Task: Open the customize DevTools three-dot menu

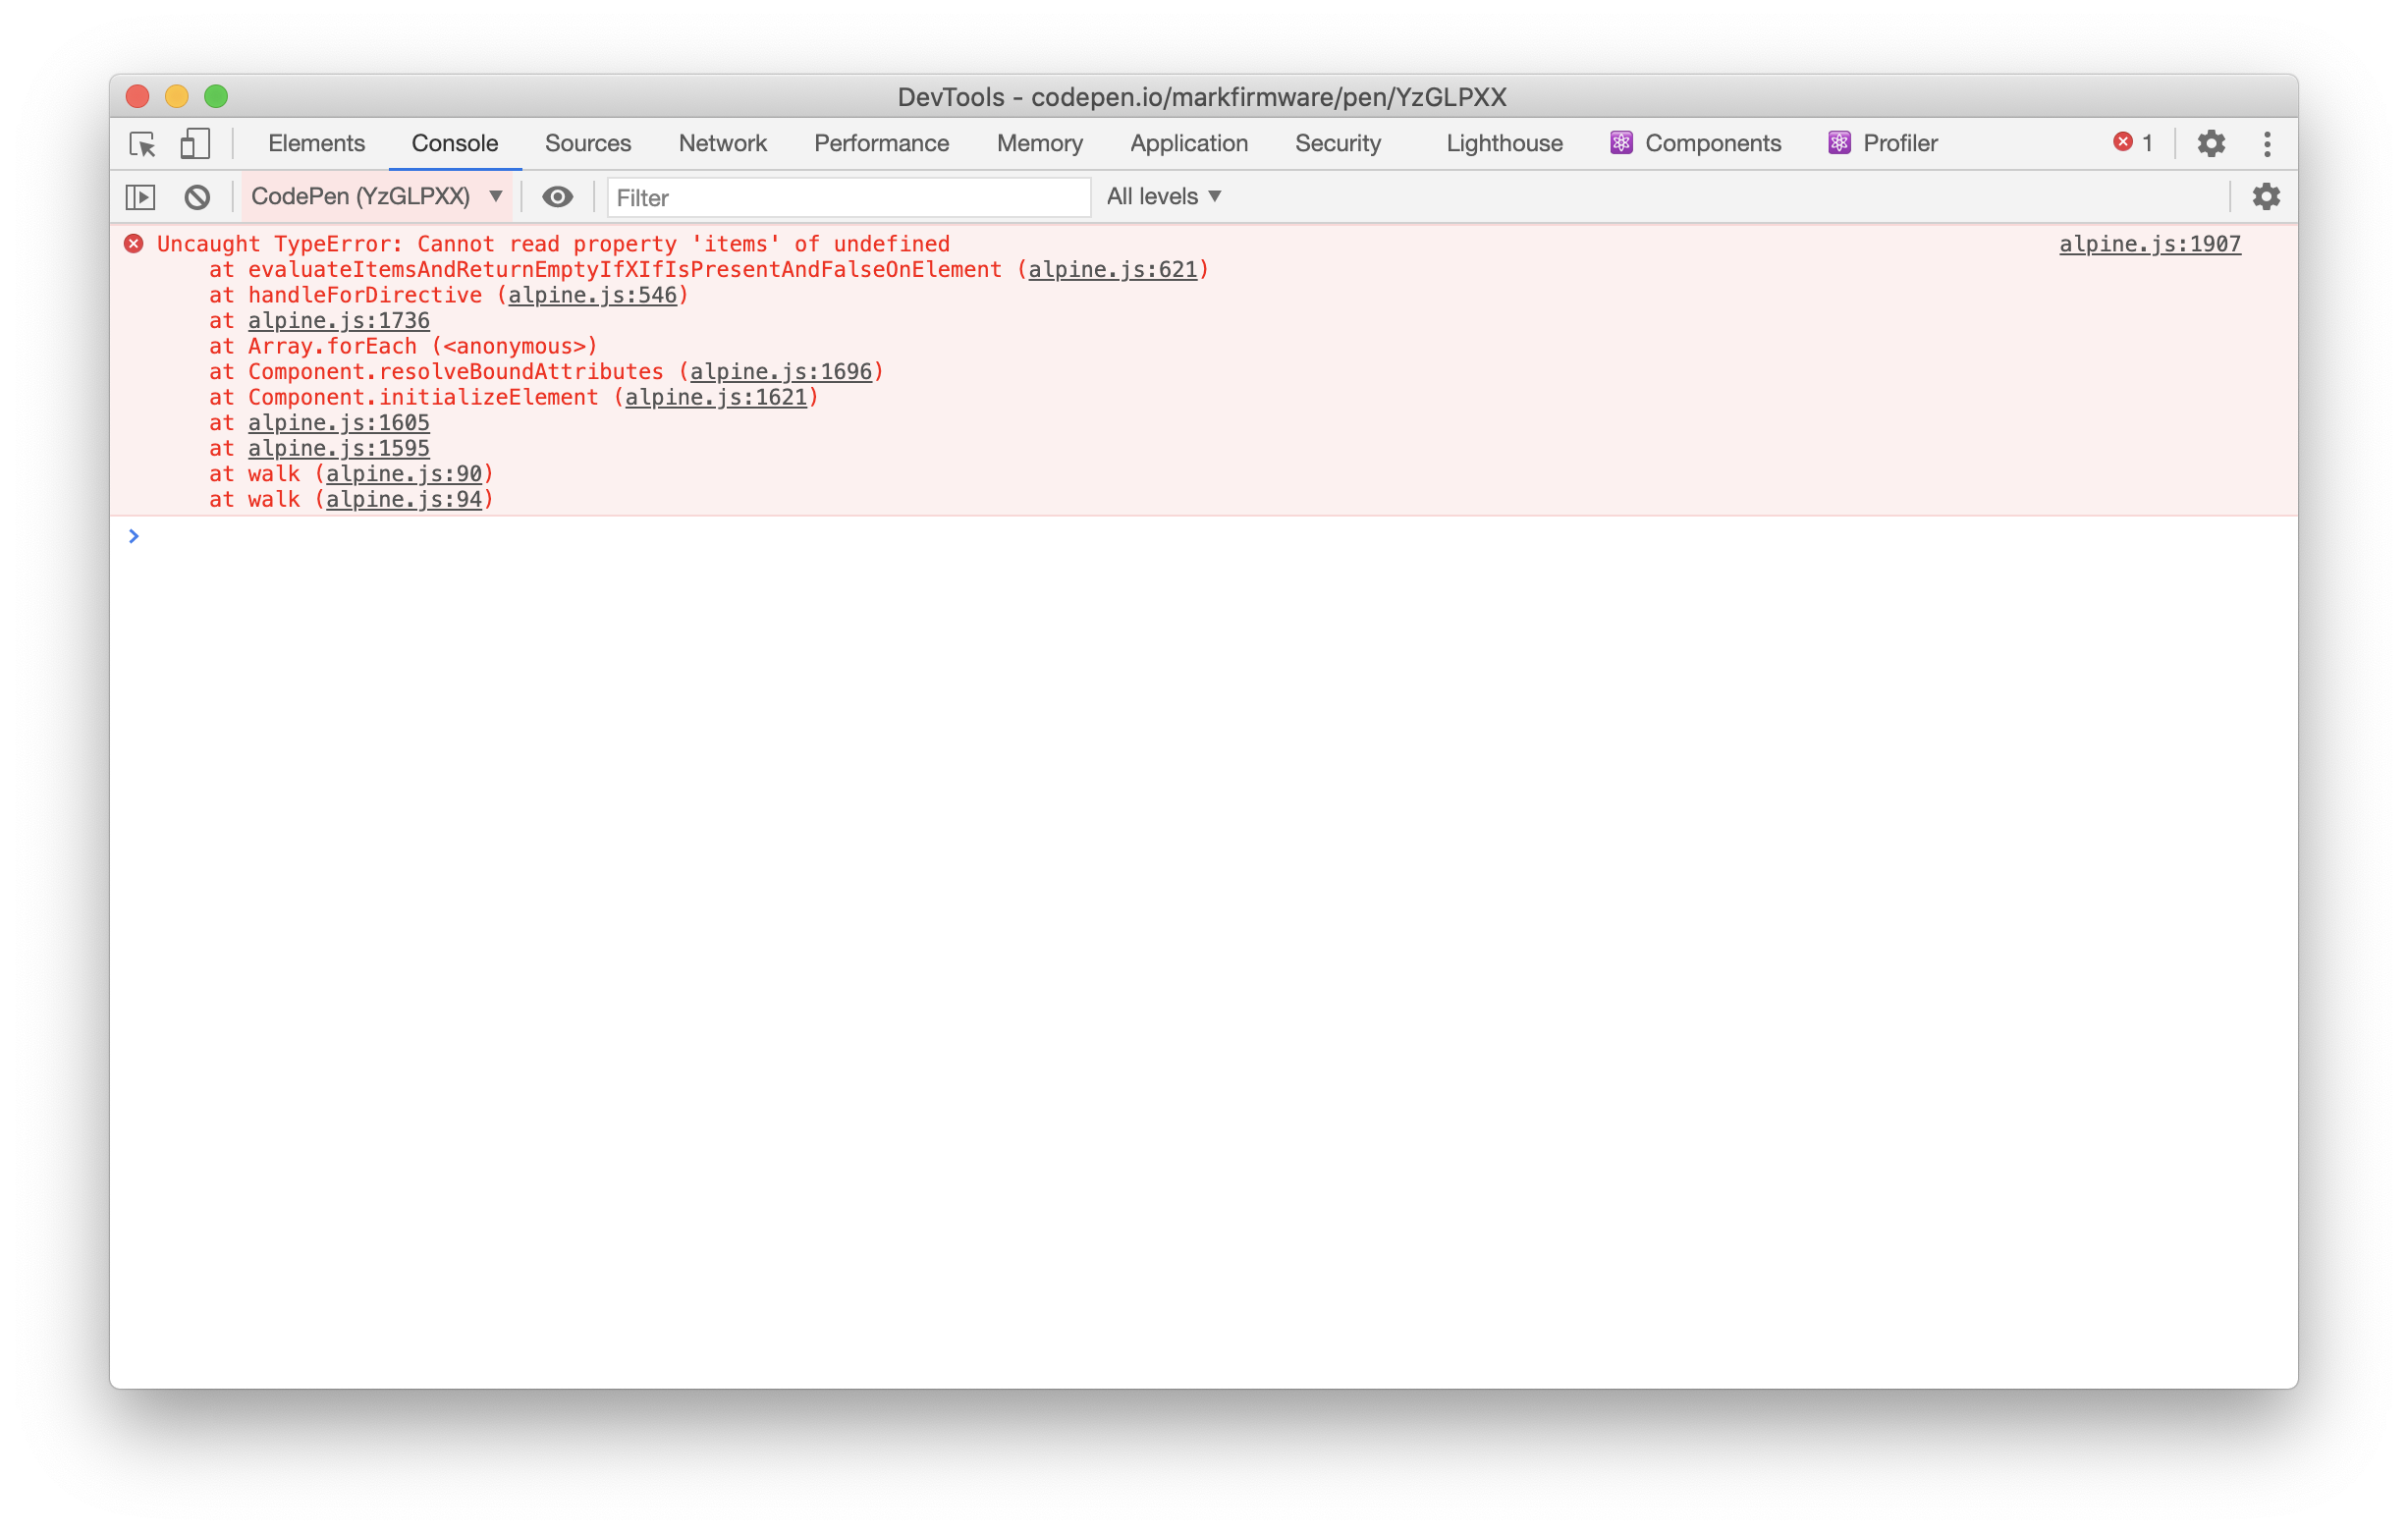Action: (x=2268, y=143)
